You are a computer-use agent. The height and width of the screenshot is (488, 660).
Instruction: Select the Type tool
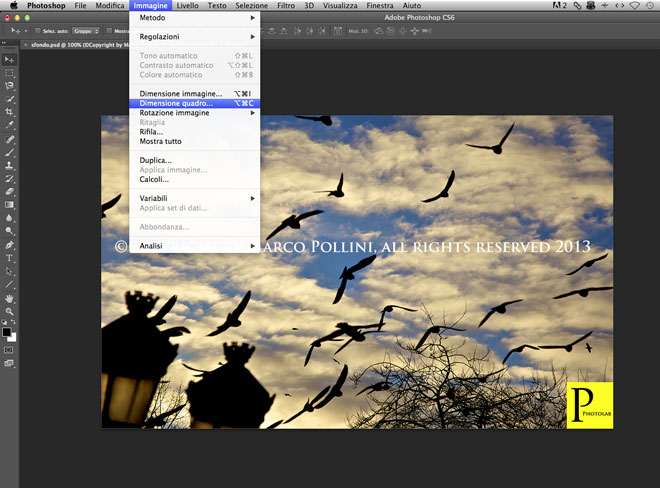pos(9,258)
